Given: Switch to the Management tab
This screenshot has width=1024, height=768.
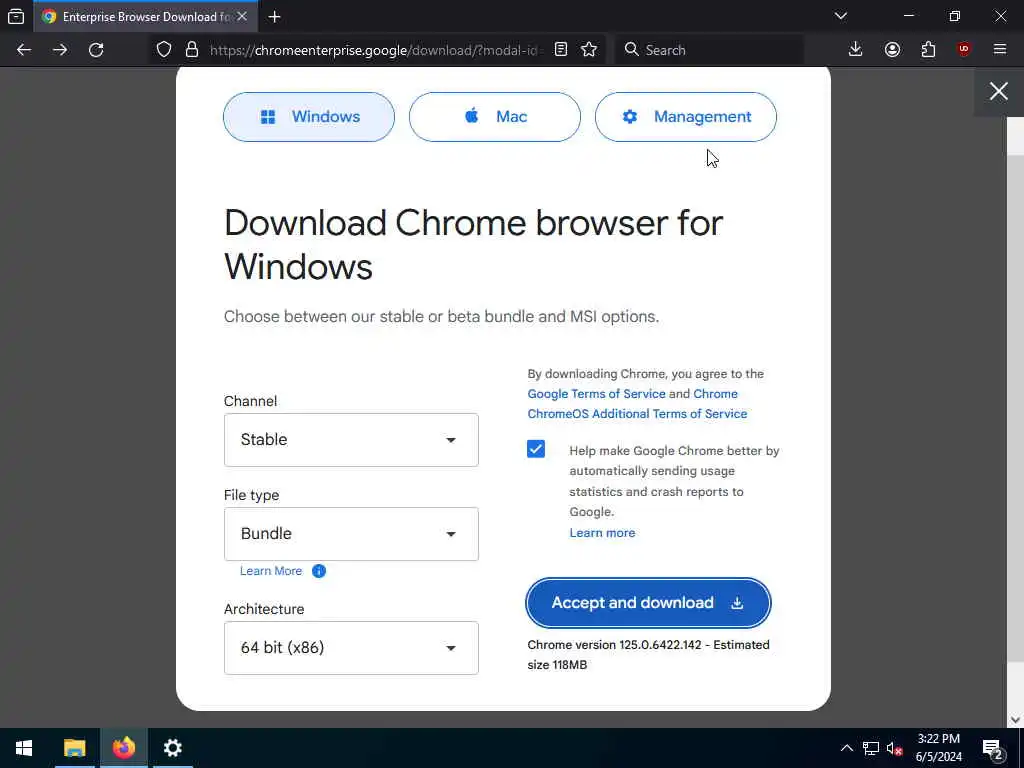Looking at the screenshot, I should pyautogui.click(x=686, y=117).
